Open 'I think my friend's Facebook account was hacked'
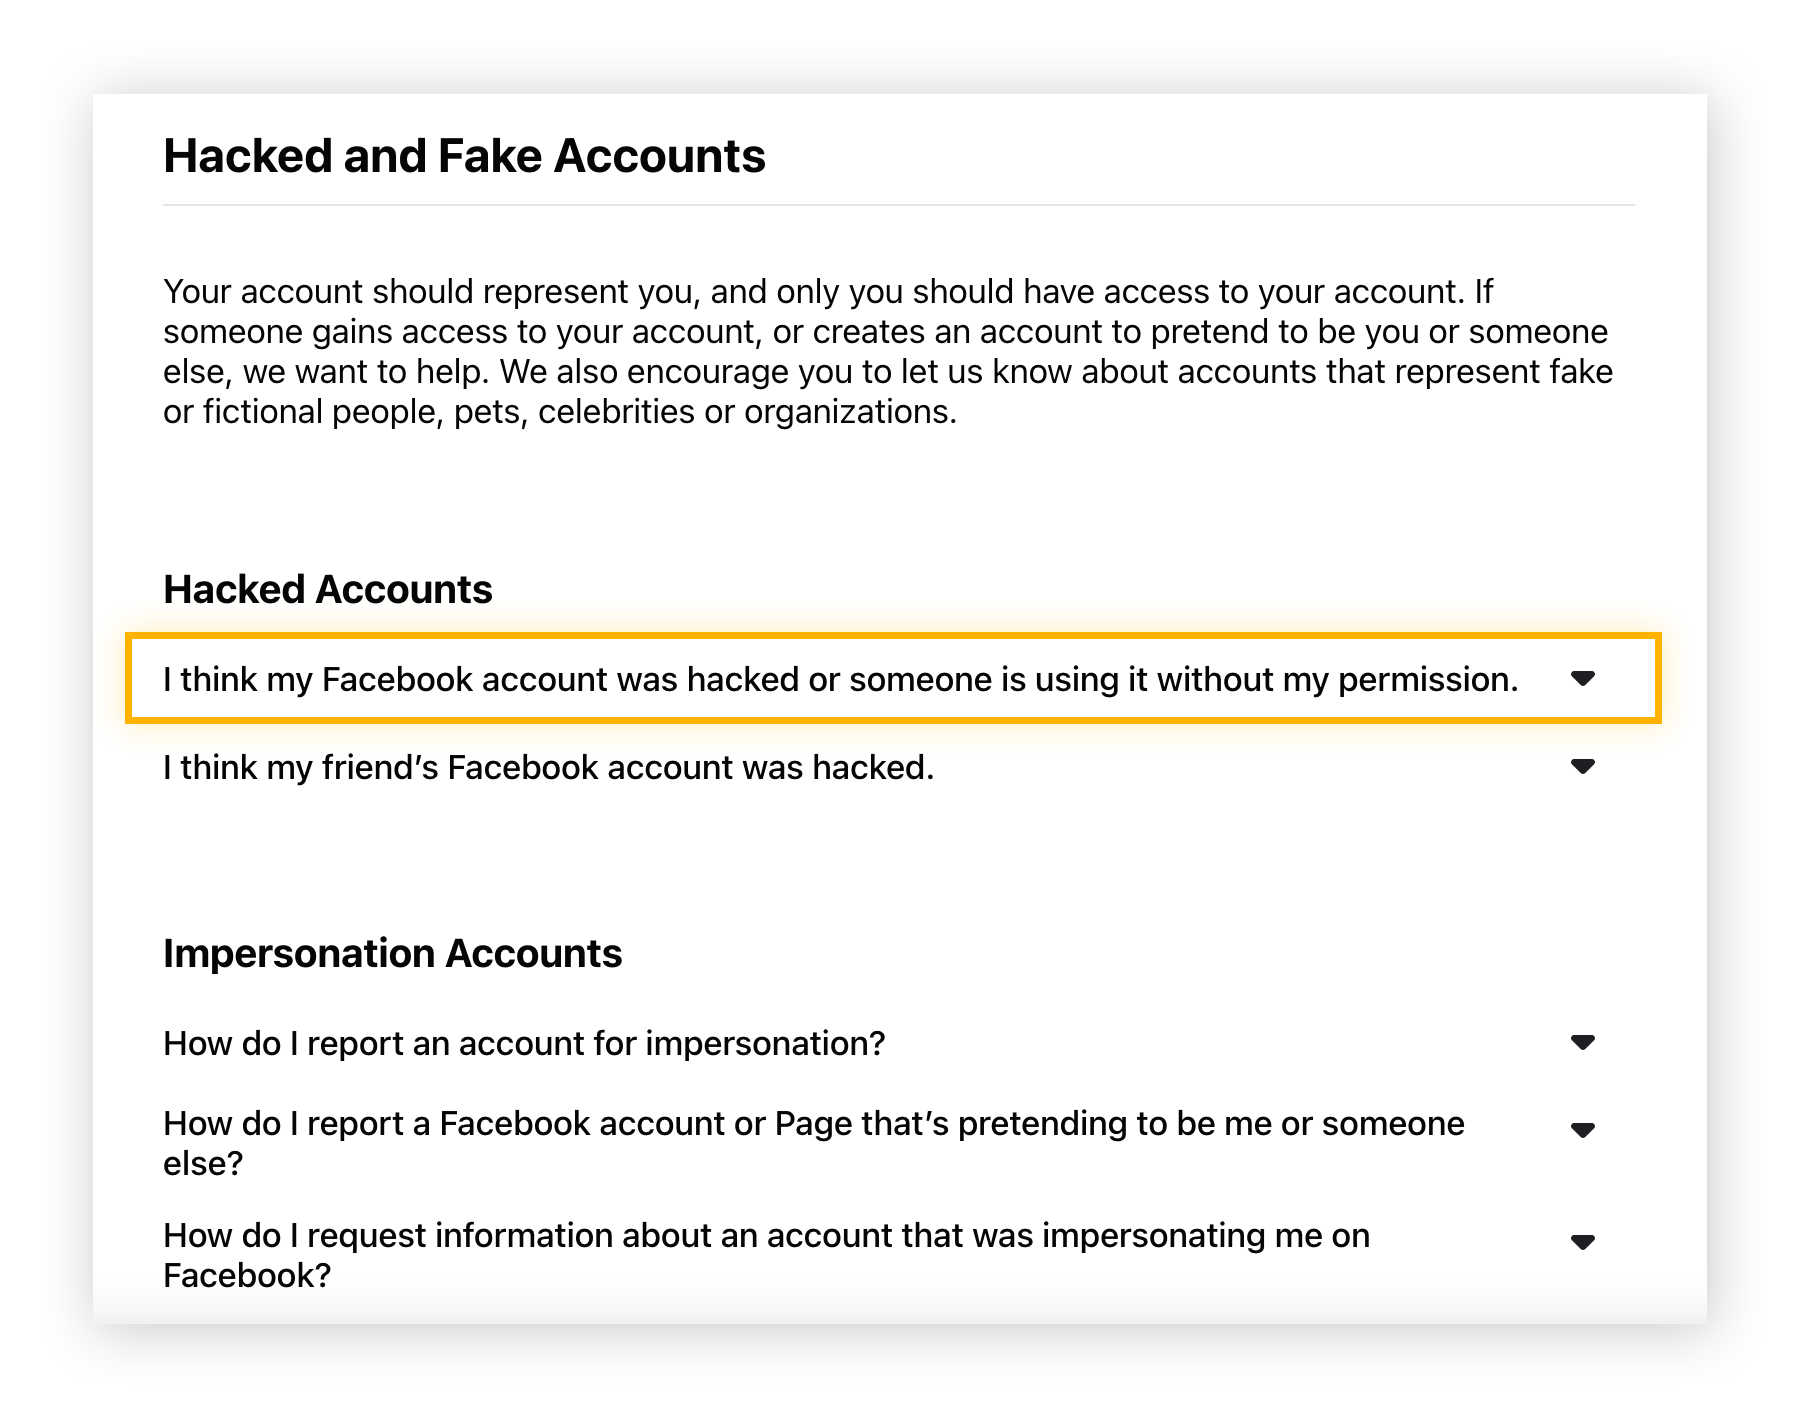 point(548,767)
